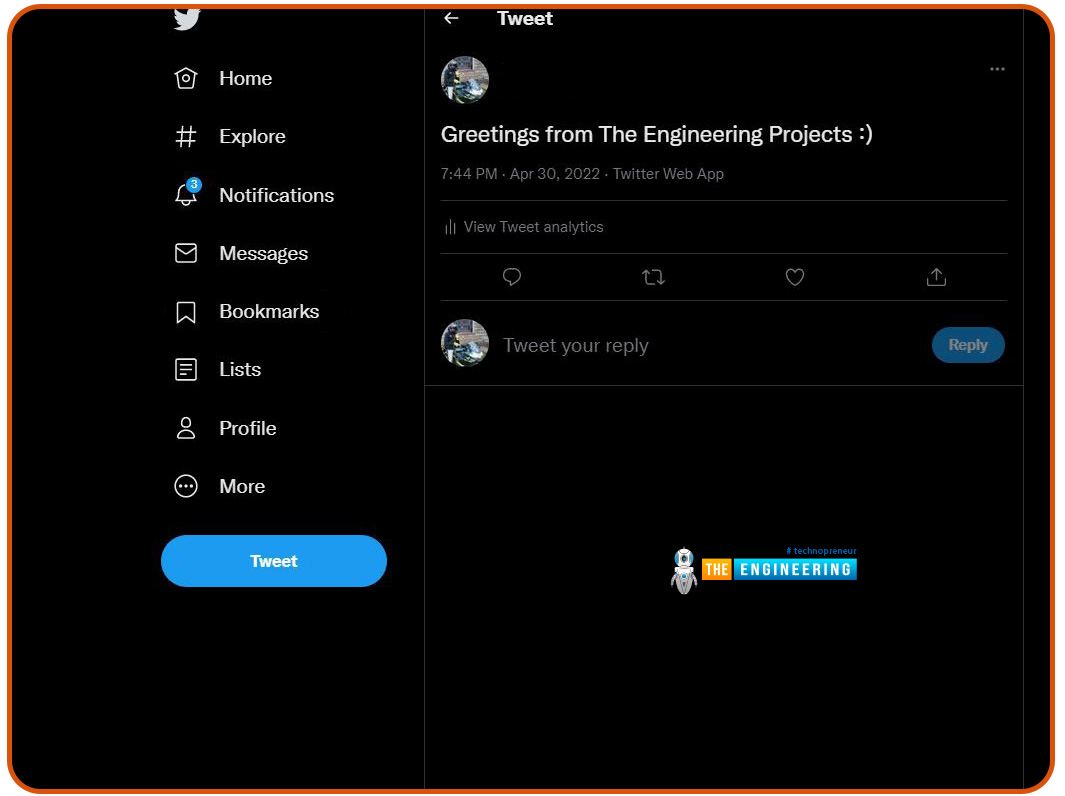Click the Reply button
This screenshot has height=796, width=1065.
pos(967,345)
